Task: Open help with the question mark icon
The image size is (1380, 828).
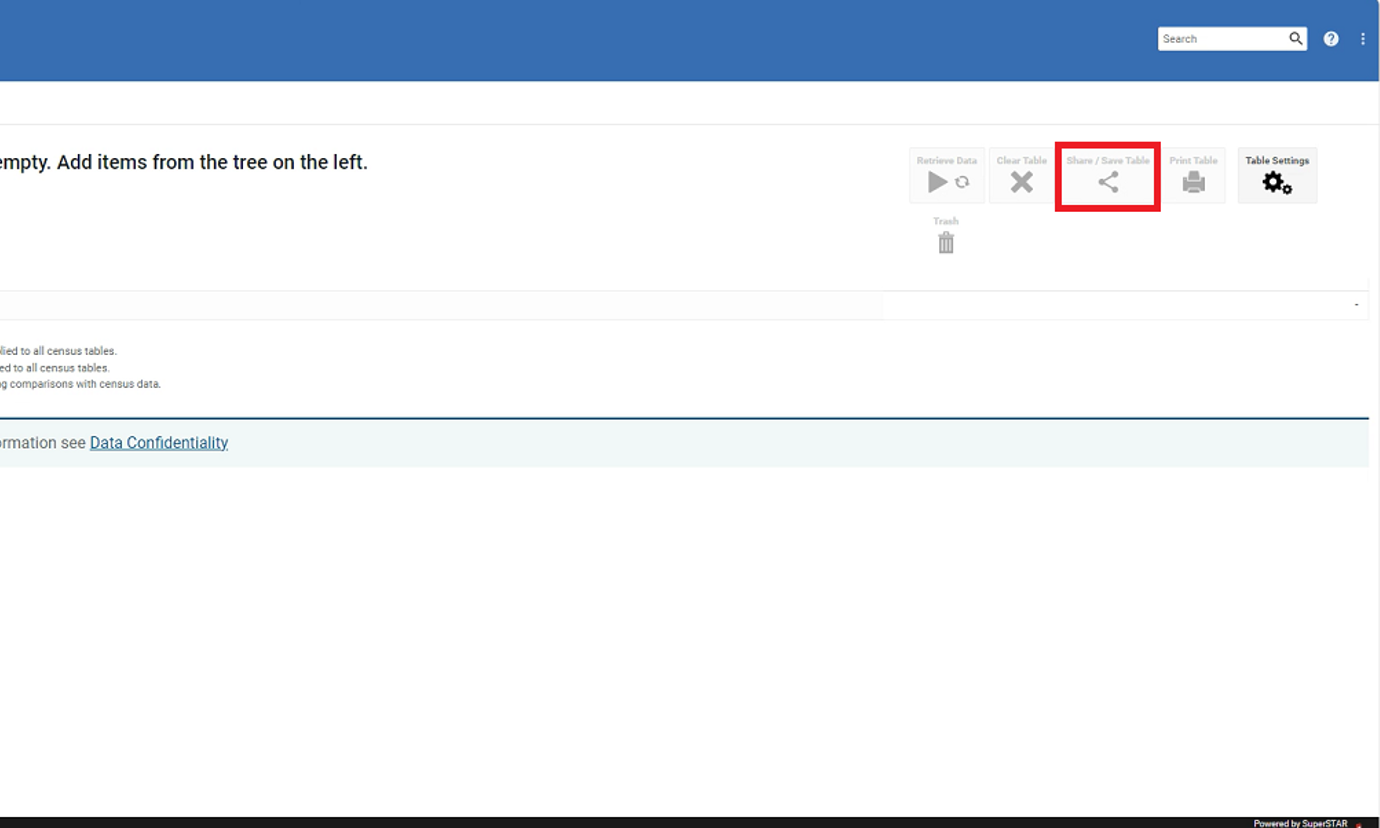Action: [1331, 39]
